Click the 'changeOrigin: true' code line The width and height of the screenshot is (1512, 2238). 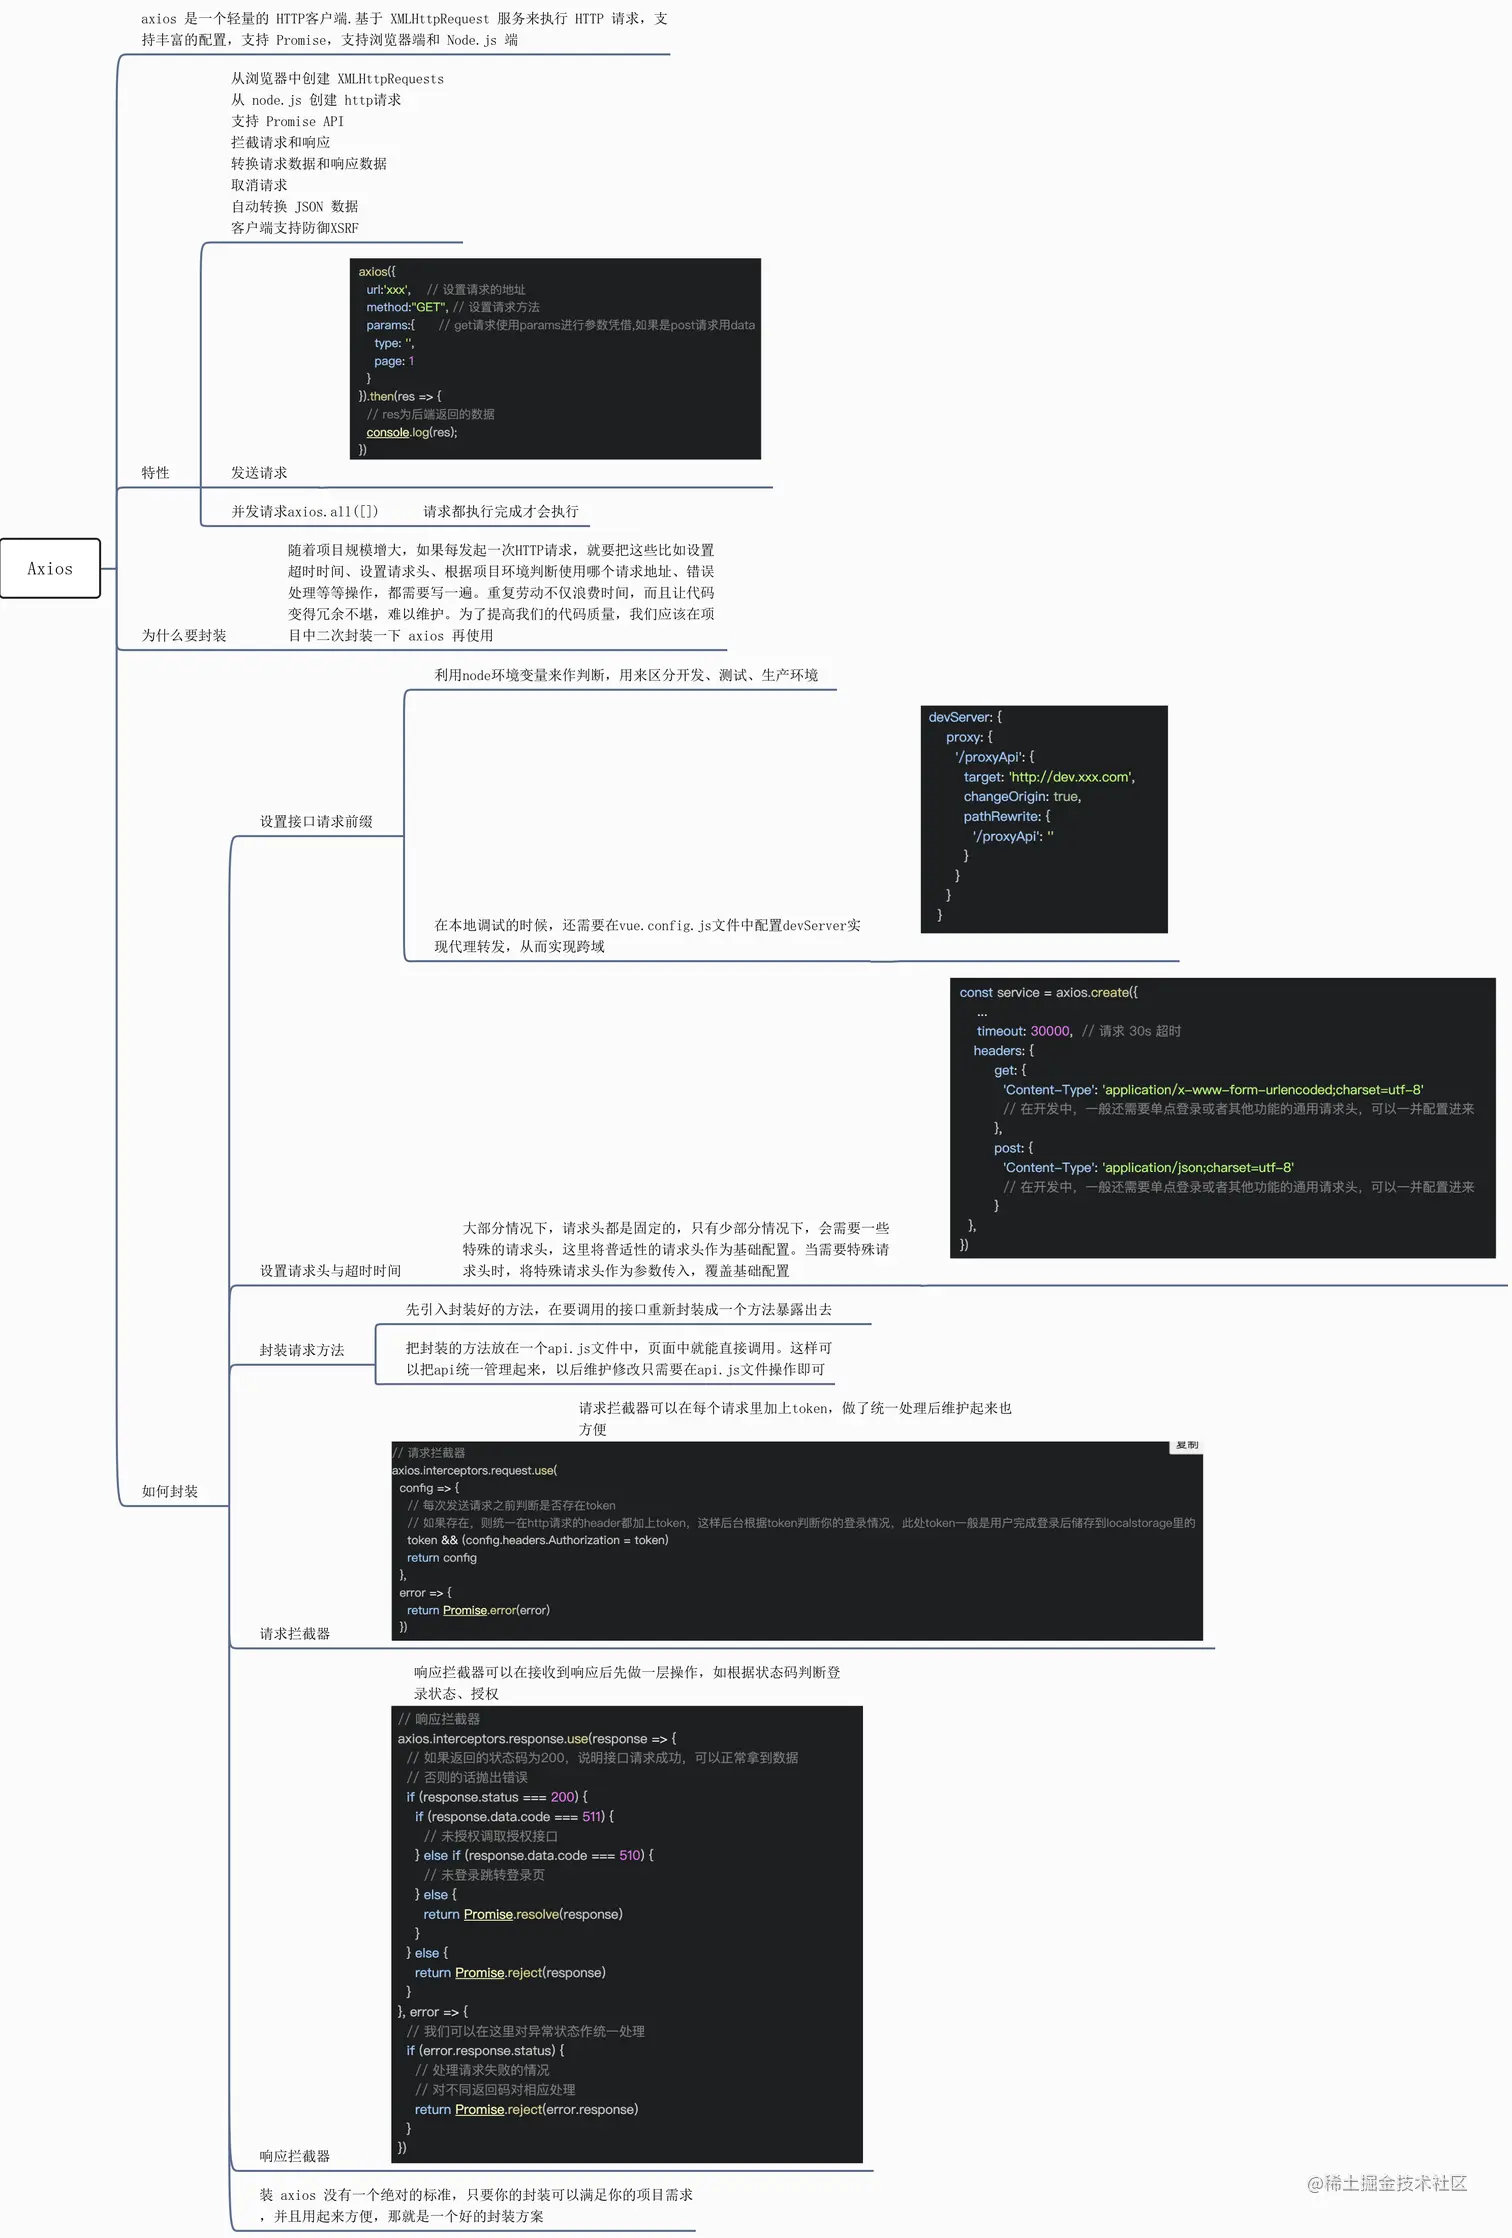pyautogui.click(x=1022, y=798)
